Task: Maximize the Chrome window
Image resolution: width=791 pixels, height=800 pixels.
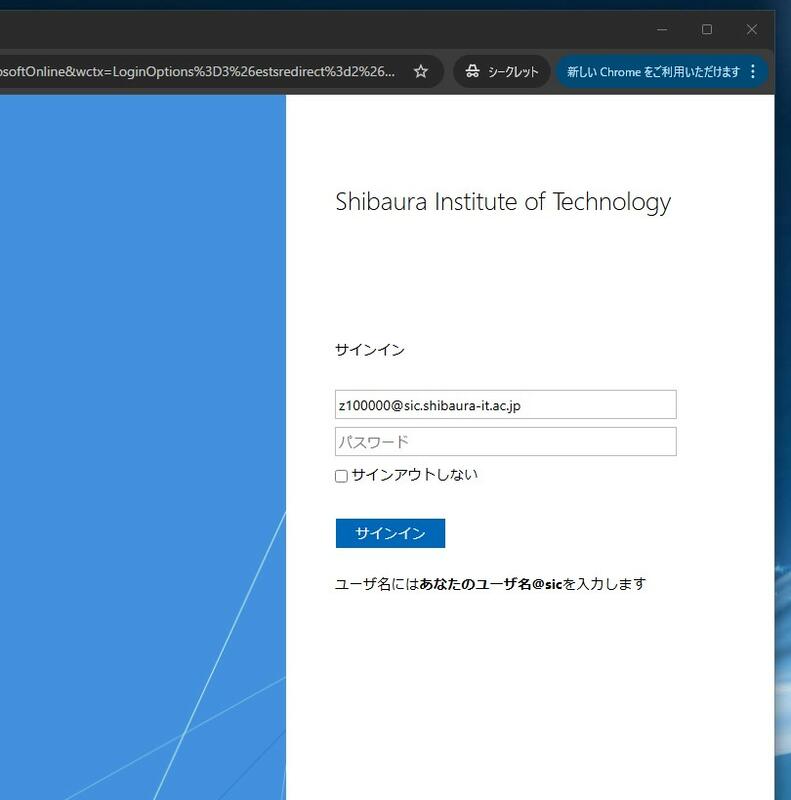Action: pos(707,30)
